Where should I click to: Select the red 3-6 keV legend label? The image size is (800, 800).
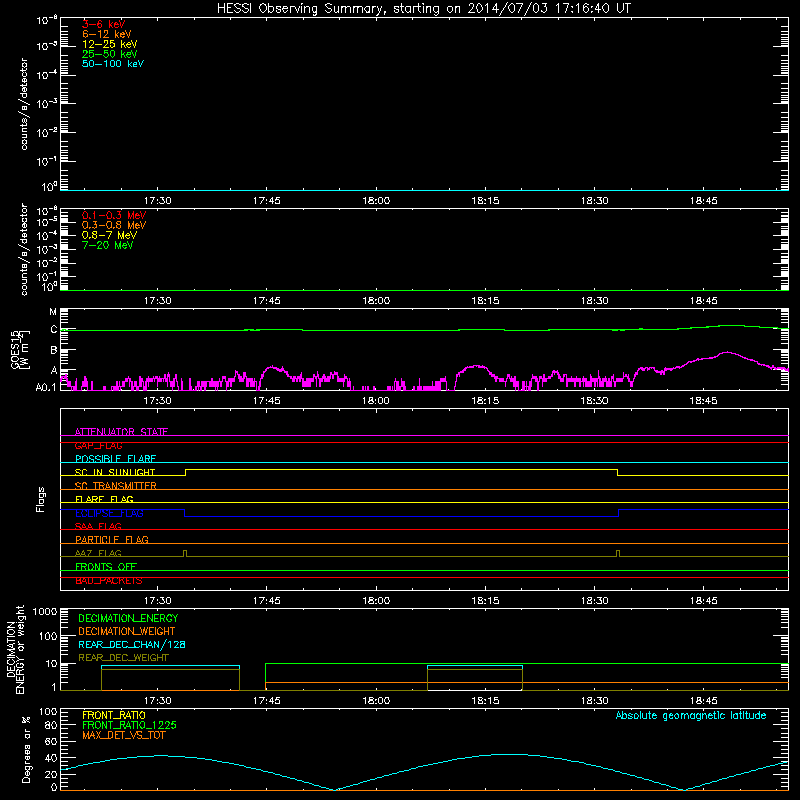point(104,24)
